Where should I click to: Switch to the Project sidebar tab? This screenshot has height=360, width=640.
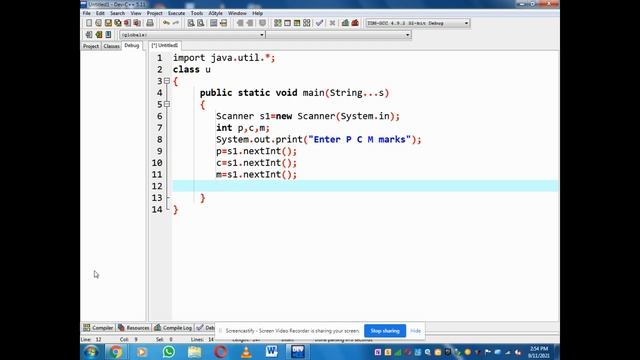click(91, 46)
